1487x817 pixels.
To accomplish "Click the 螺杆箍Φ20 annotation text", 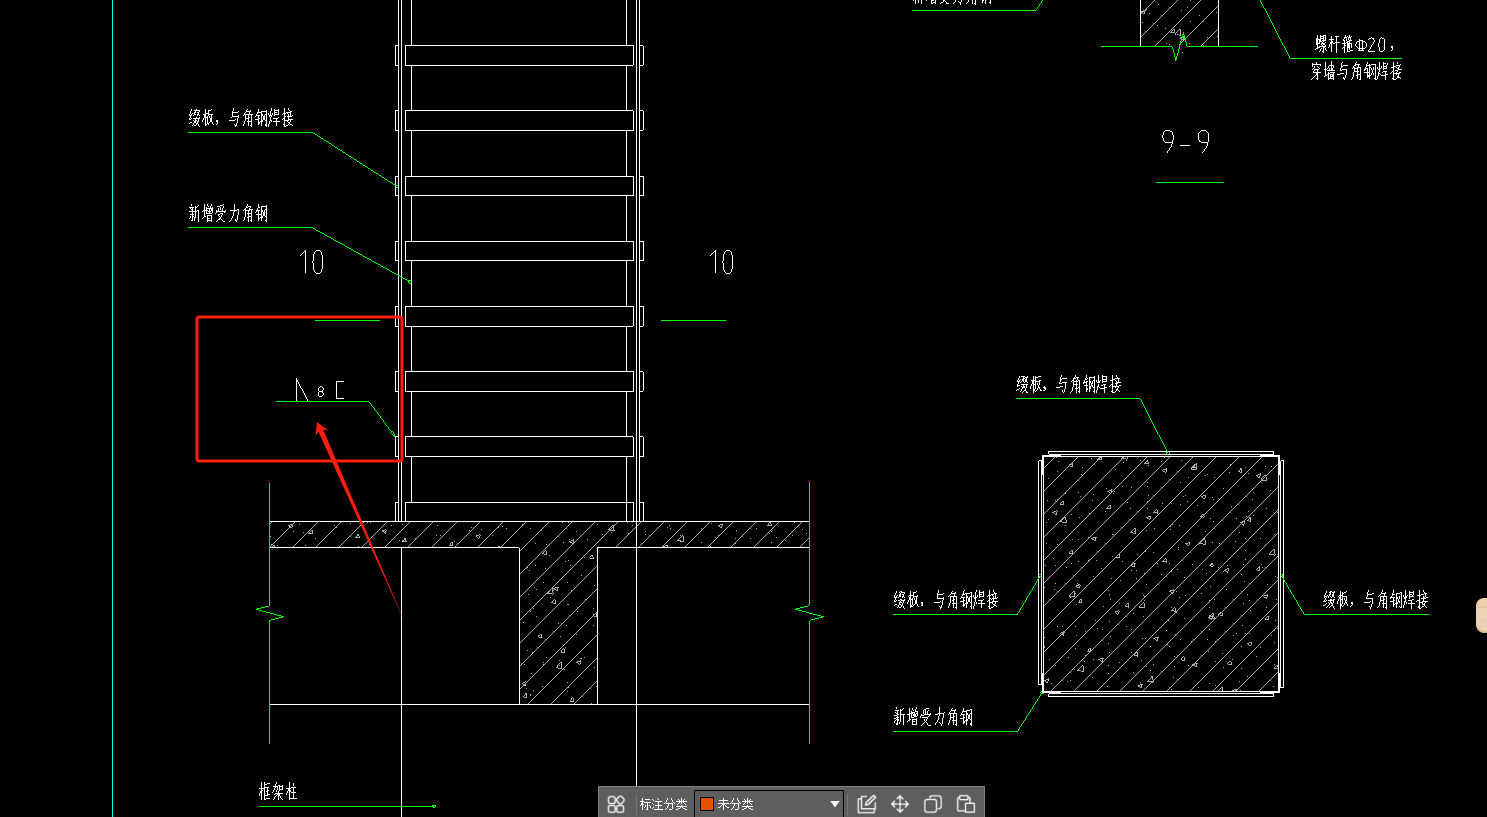I will (1355, 45).
